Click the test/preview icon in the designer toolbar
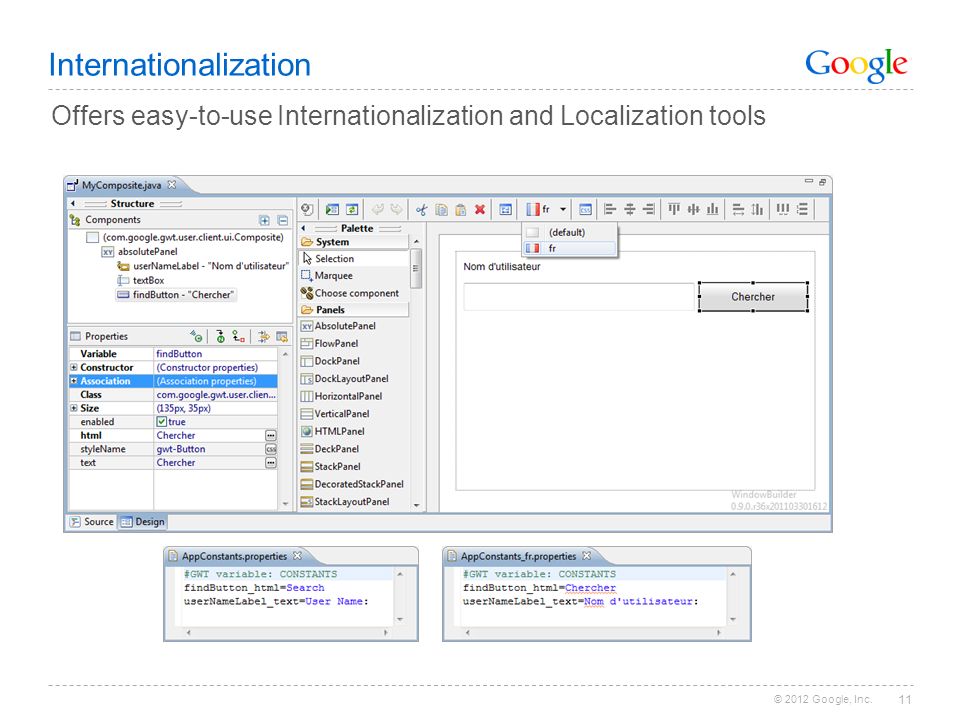Screen dimensions: 960x720 (332, 209)
